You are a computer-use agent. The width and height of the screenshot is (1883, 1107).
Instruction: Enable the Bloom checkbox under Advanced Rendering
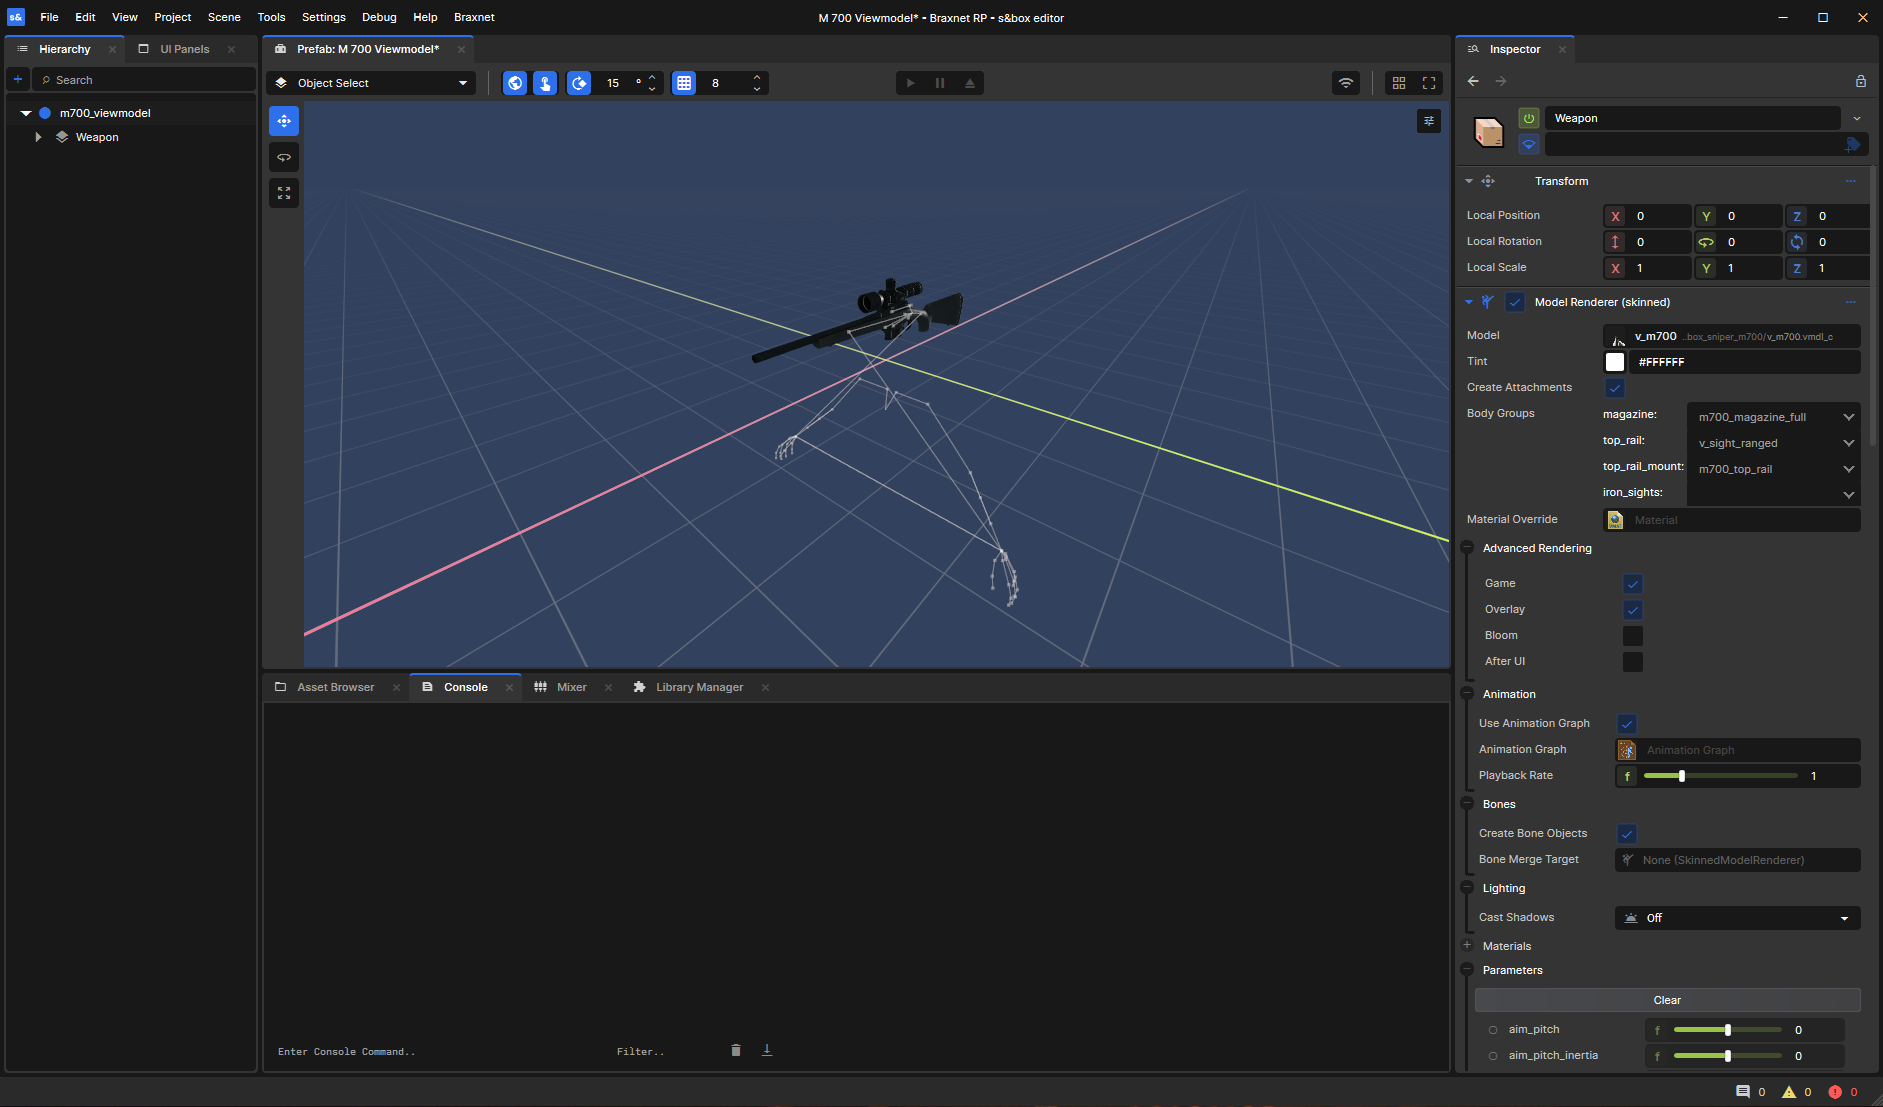tap(1633, 635)
